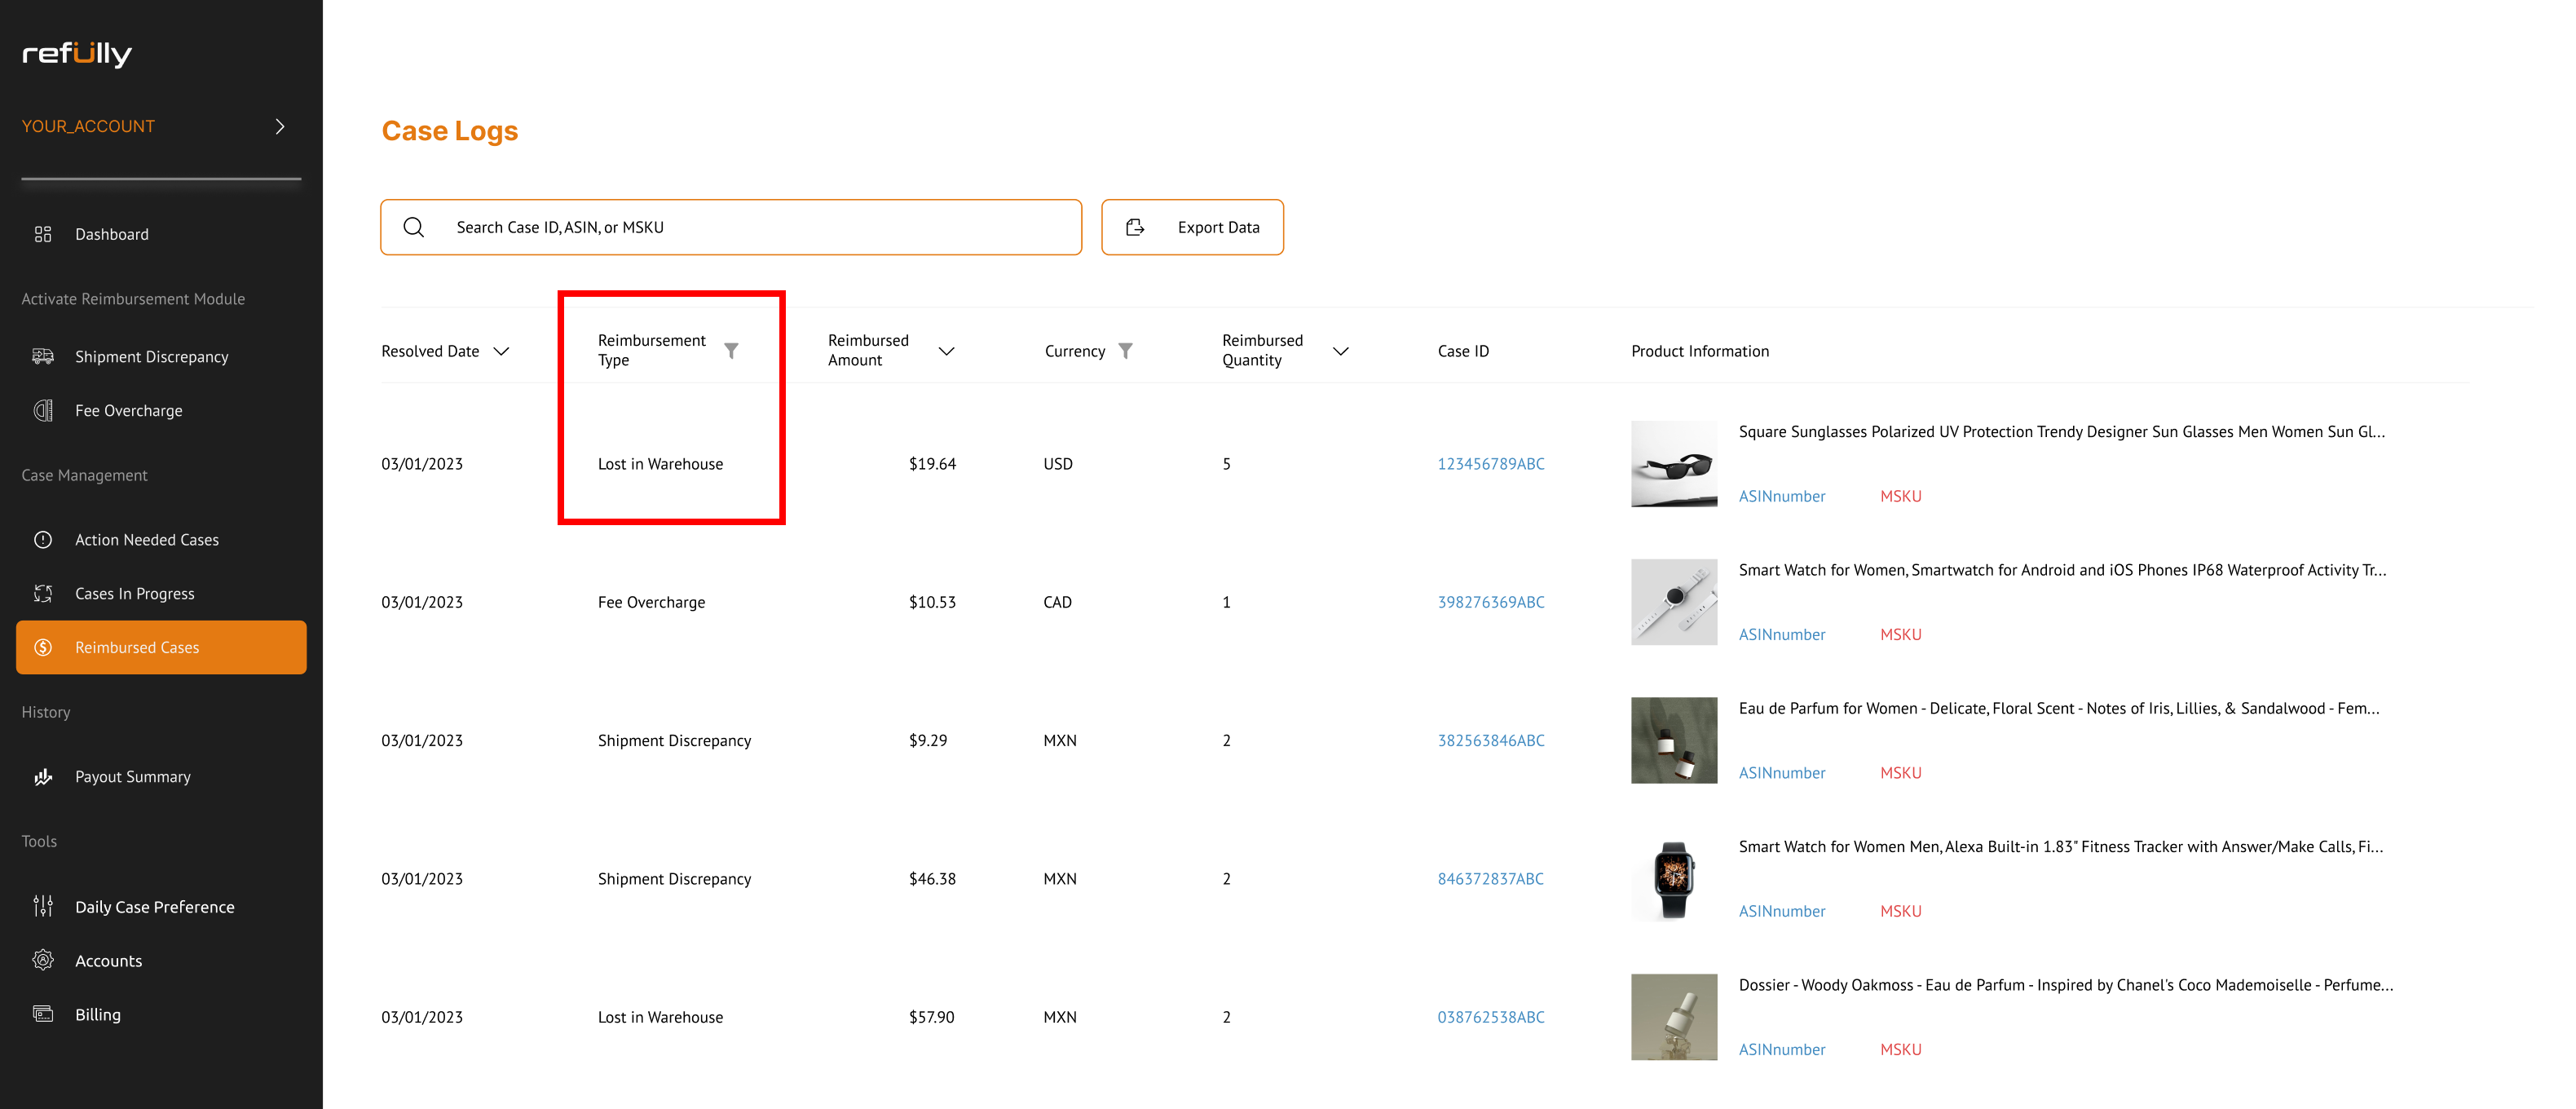Image resolution: width=2576 pixels, height=1109 pixels.
Task: Open Payout Summary page
Action: [133, 777]
